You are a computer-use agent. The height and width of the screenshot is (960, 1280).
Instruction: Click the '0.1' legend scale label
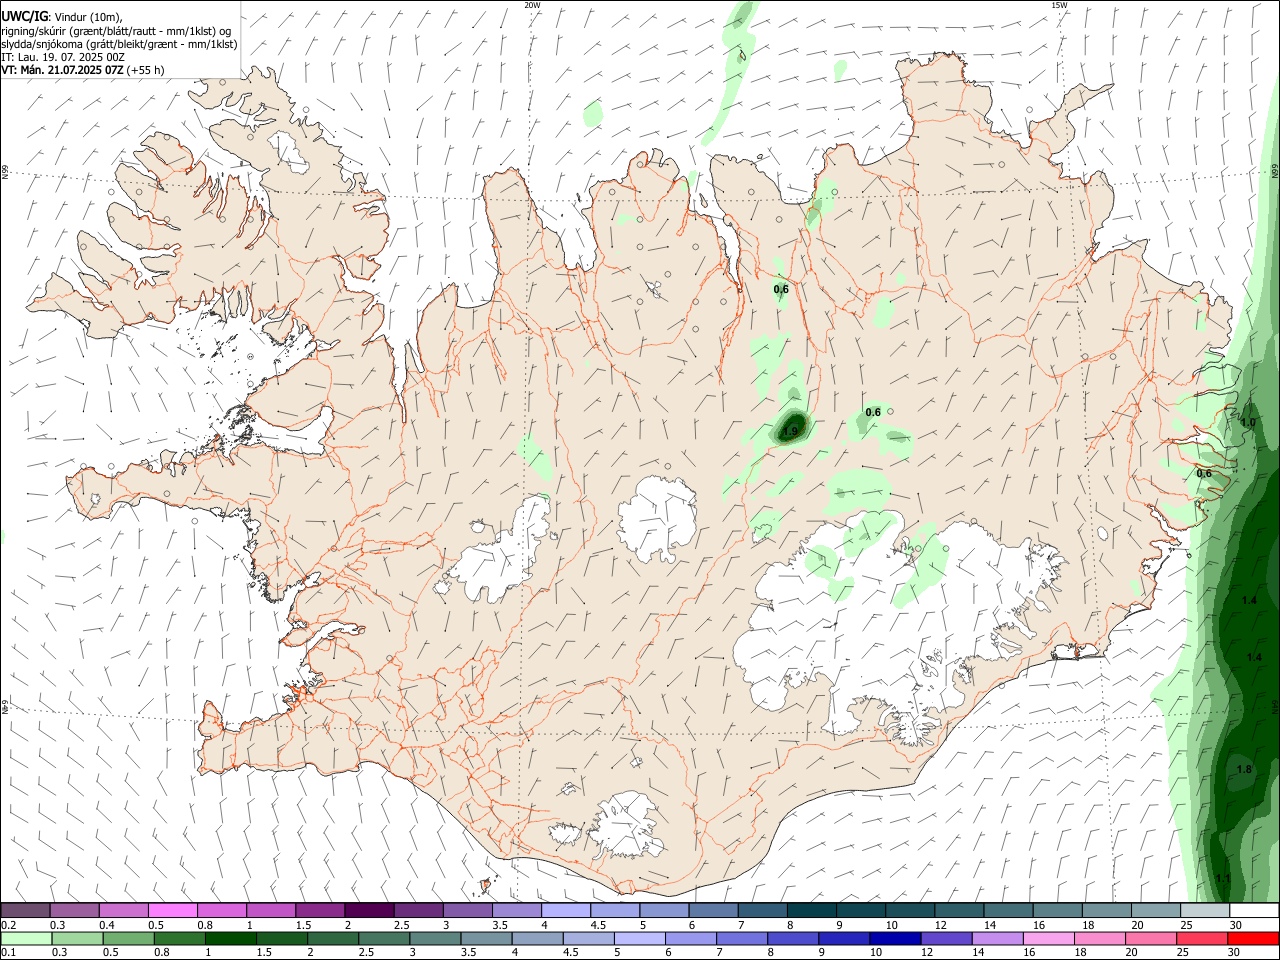pyautogui.click(x=8, y=953)
